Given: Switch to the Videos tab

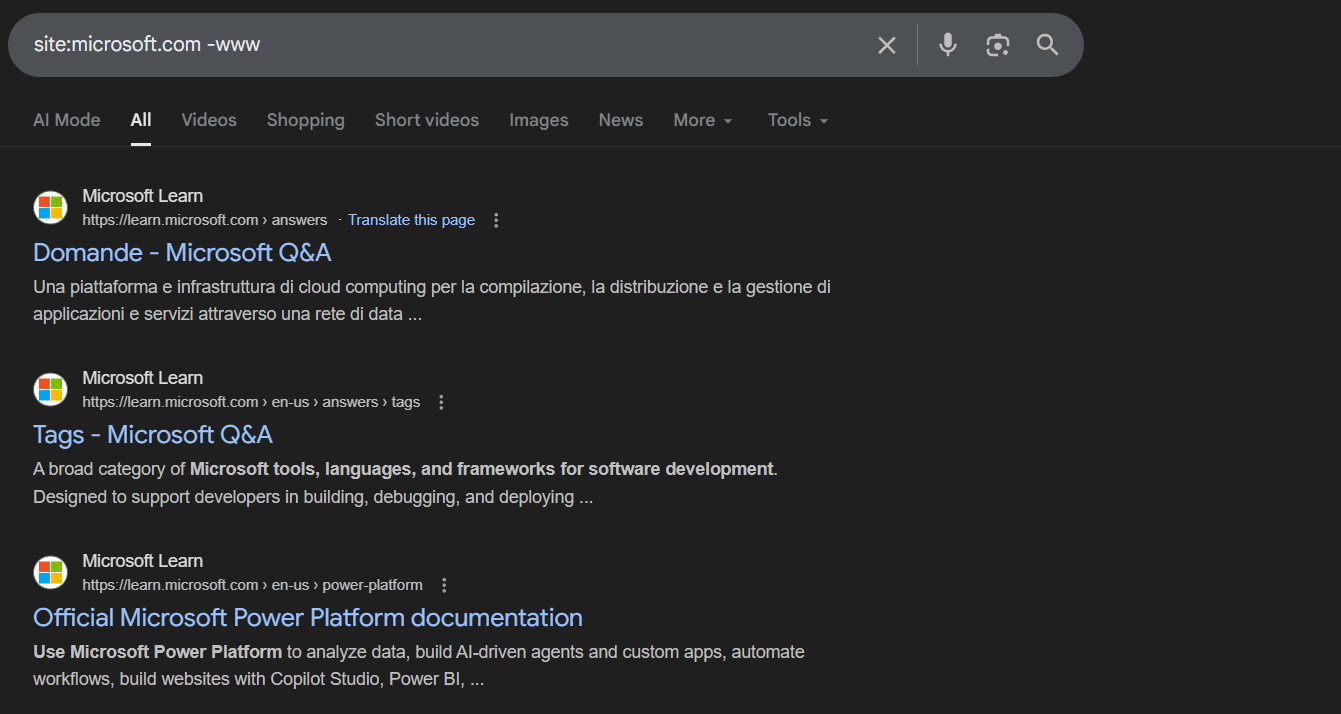Looking at the screenshot, I should pyautogui.click(x=209, y=120).
